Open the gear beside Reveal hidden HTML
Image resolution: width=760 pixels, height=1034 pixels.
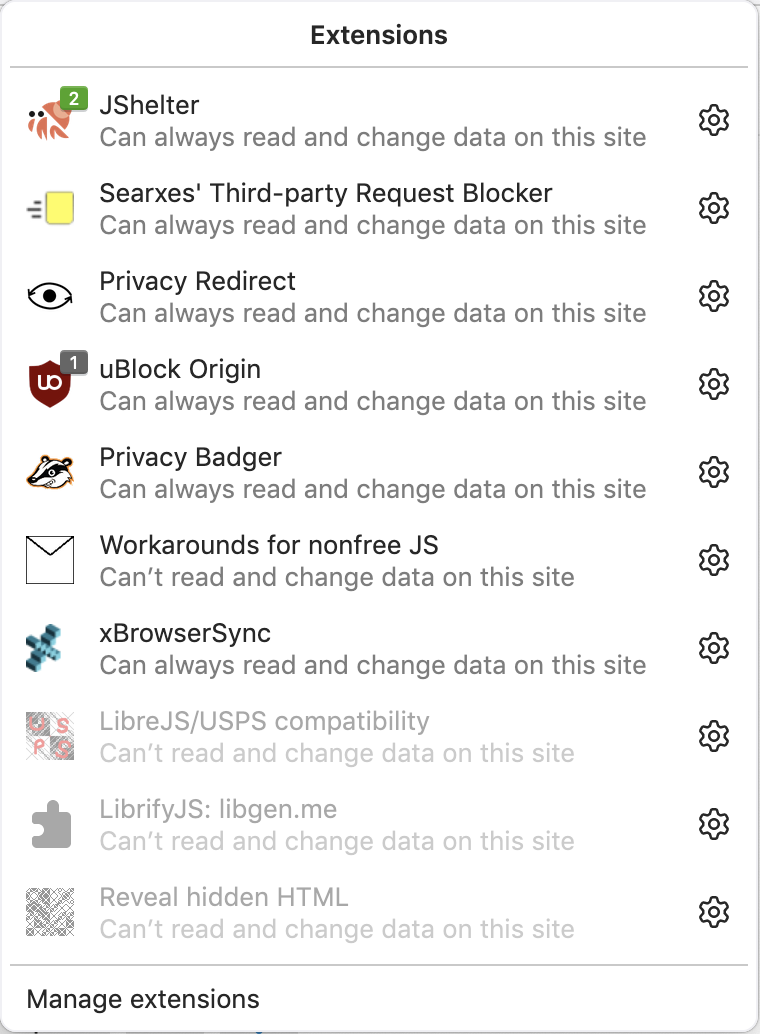(714, 912)
